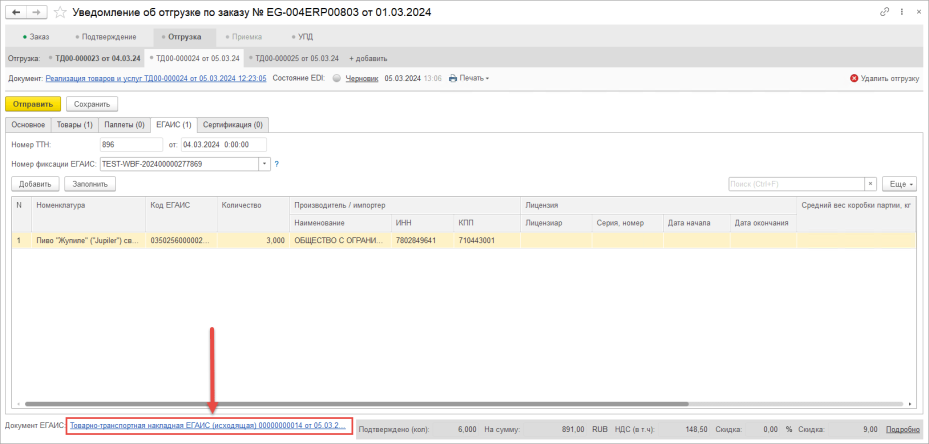Click + добавить to add a shipment

tap(368, 58)
